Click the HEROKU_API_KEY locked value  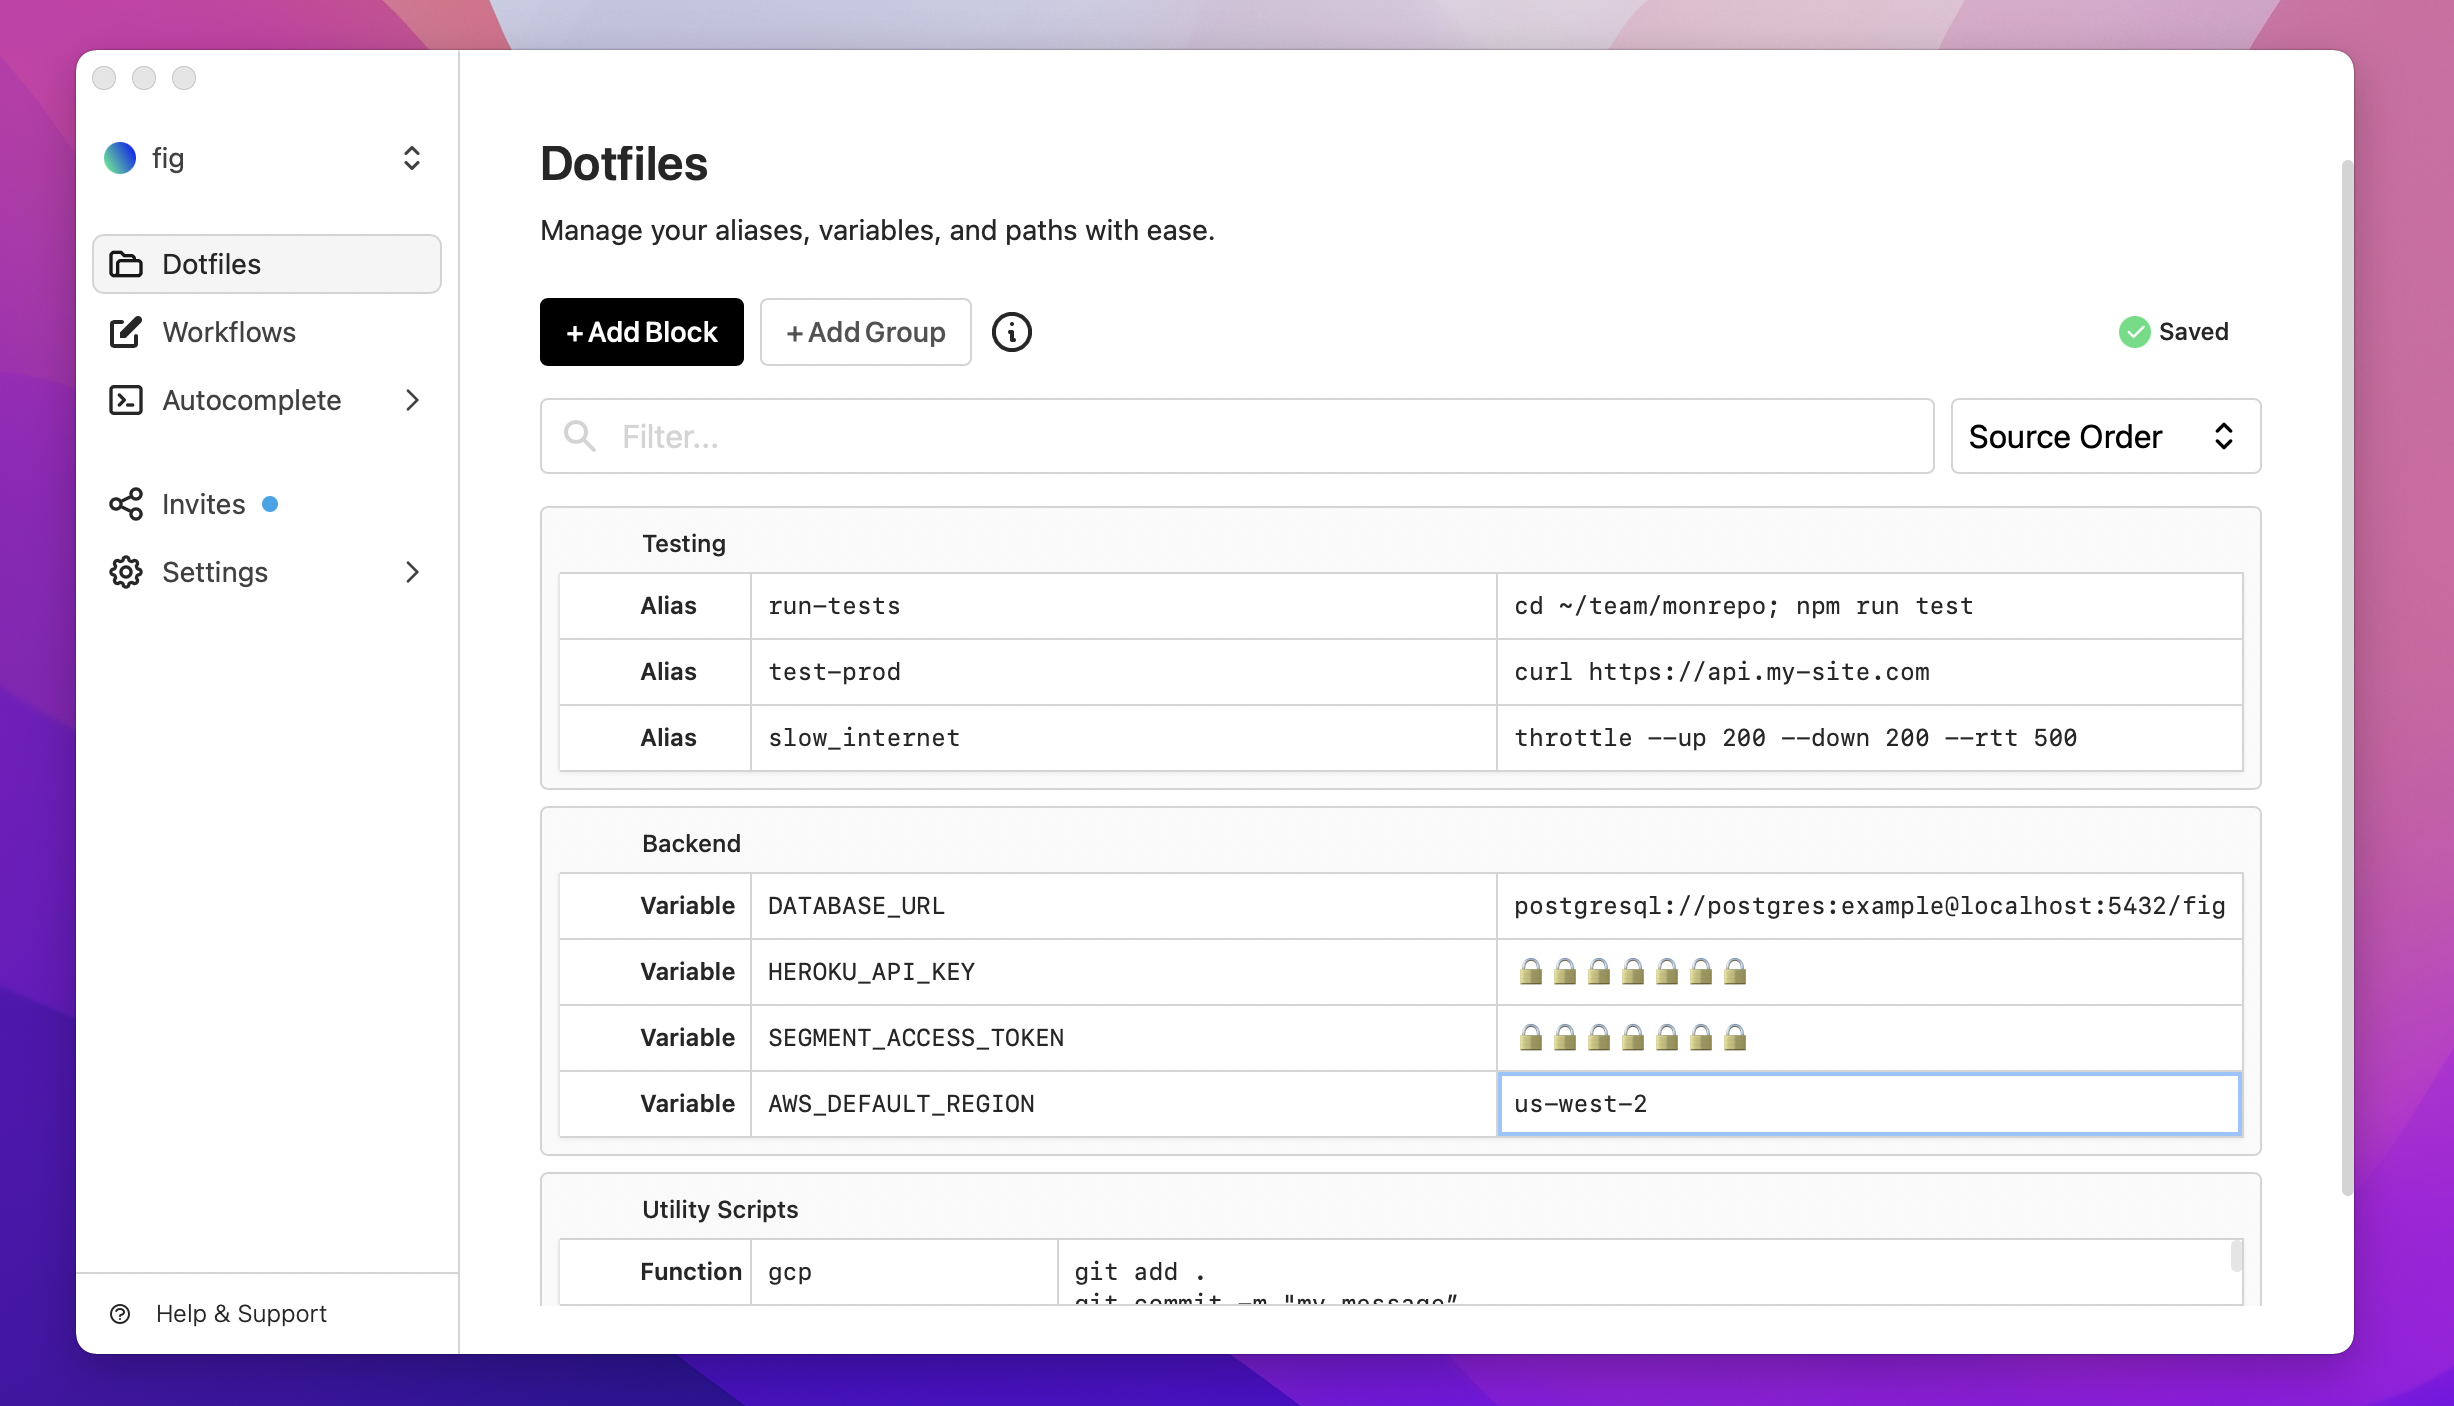tap(1632, 972)
